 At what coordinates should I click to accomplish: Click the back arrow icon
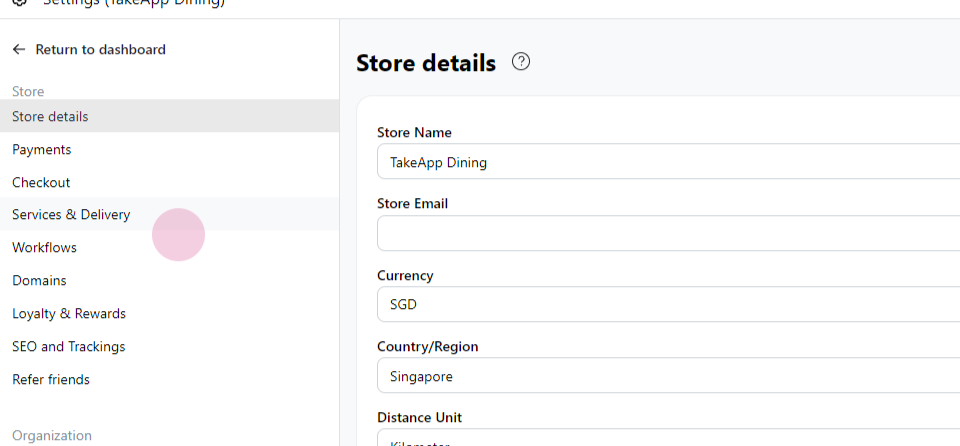pyautogui.click(x=19, y=49)
